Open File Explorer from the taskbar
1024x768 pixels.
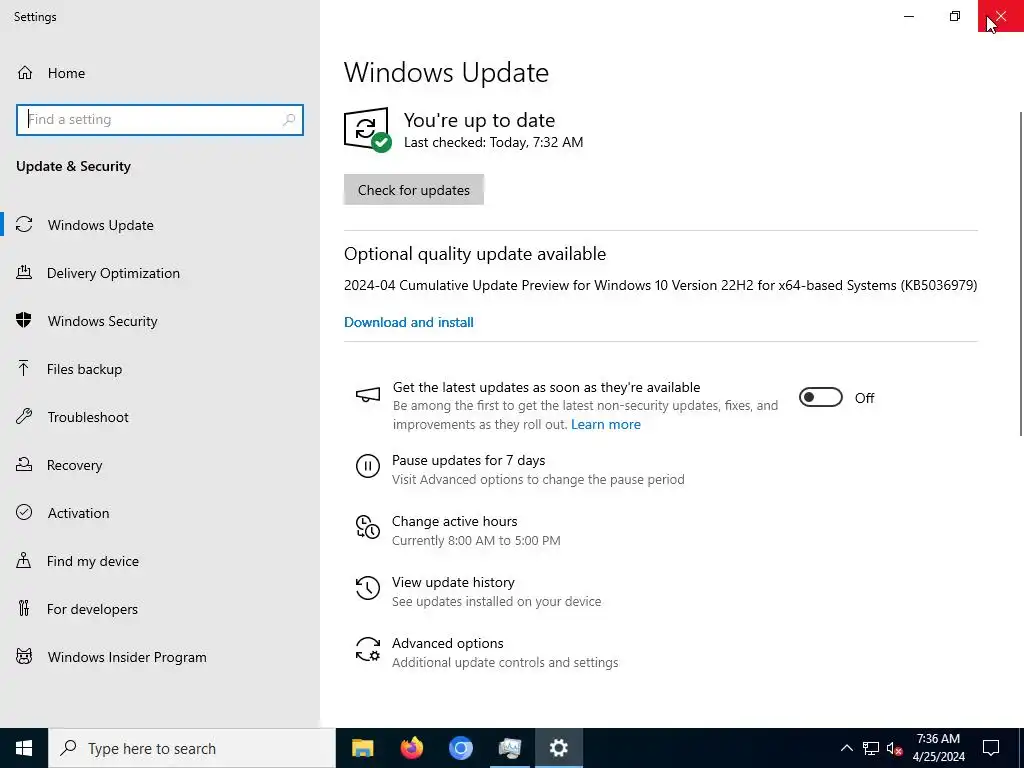[362, 748]
